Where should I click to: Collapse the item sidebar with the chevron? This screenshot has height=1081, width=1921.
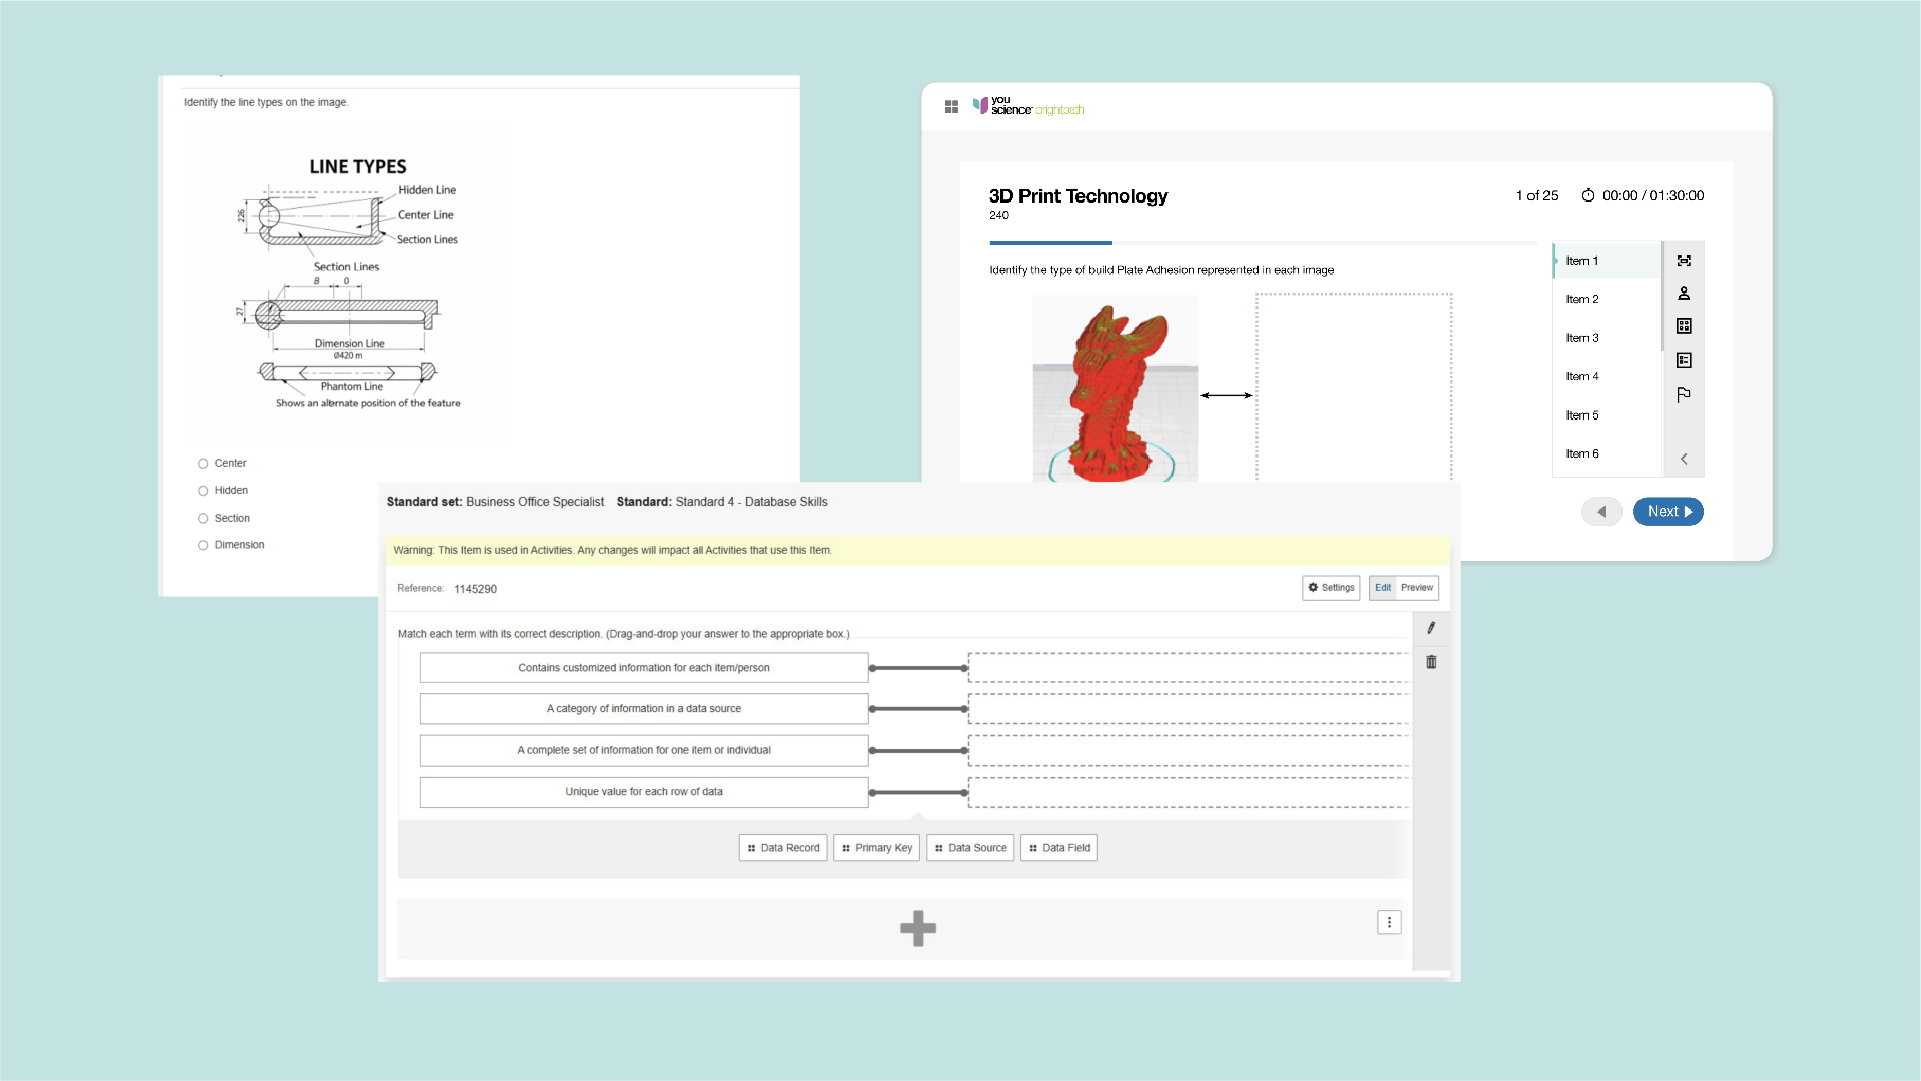tap(1685, 458)
